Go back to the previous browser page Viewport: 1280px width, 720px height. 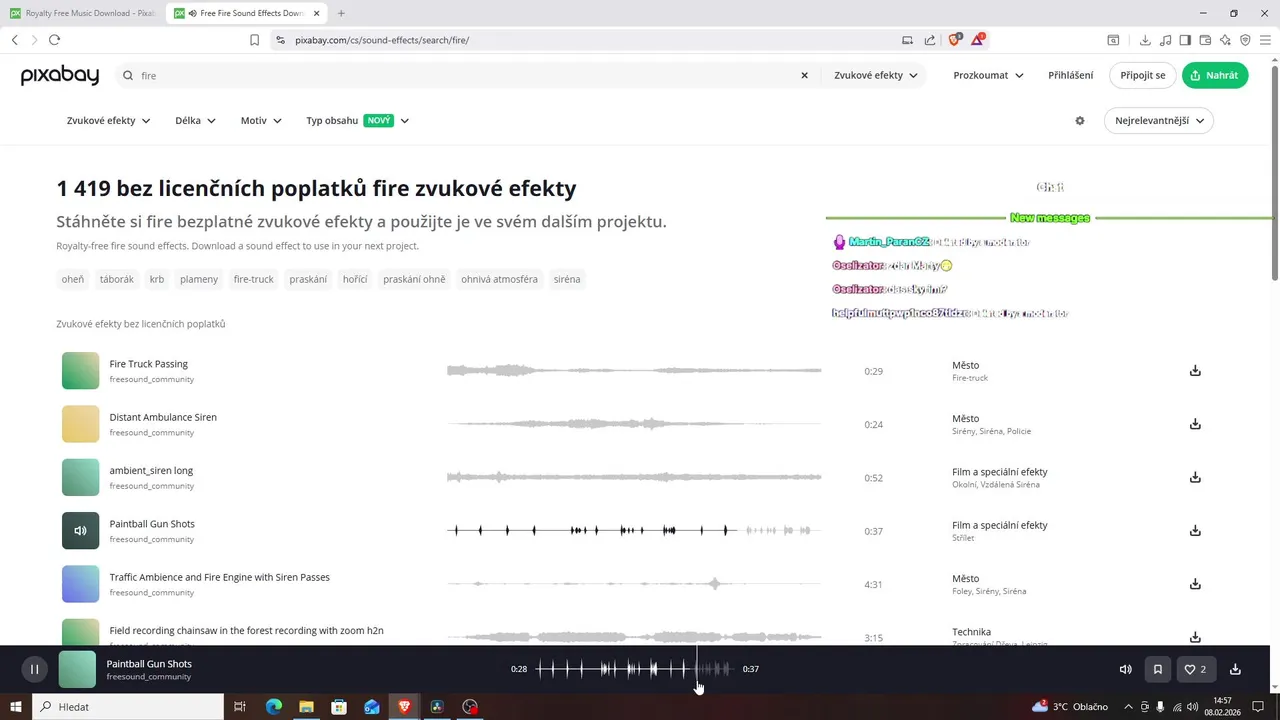[x=15, y=40]
